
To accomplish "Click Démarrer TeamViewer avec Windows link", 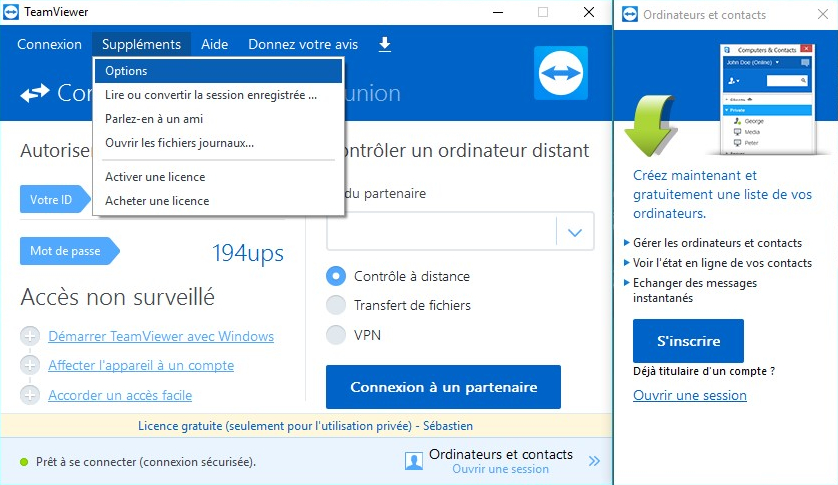I will [x=161, y=336].
